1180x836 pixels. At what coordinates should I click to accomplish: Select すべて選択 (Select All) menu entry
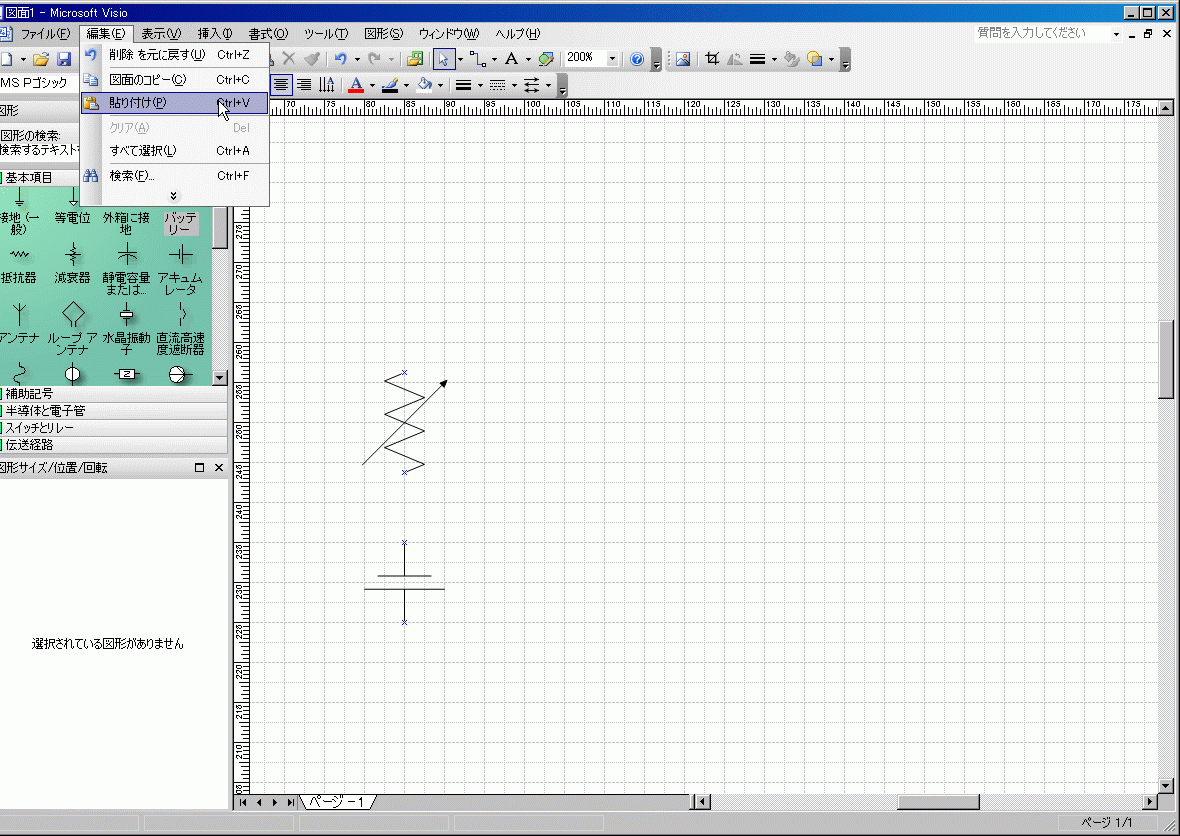point(143,151)
